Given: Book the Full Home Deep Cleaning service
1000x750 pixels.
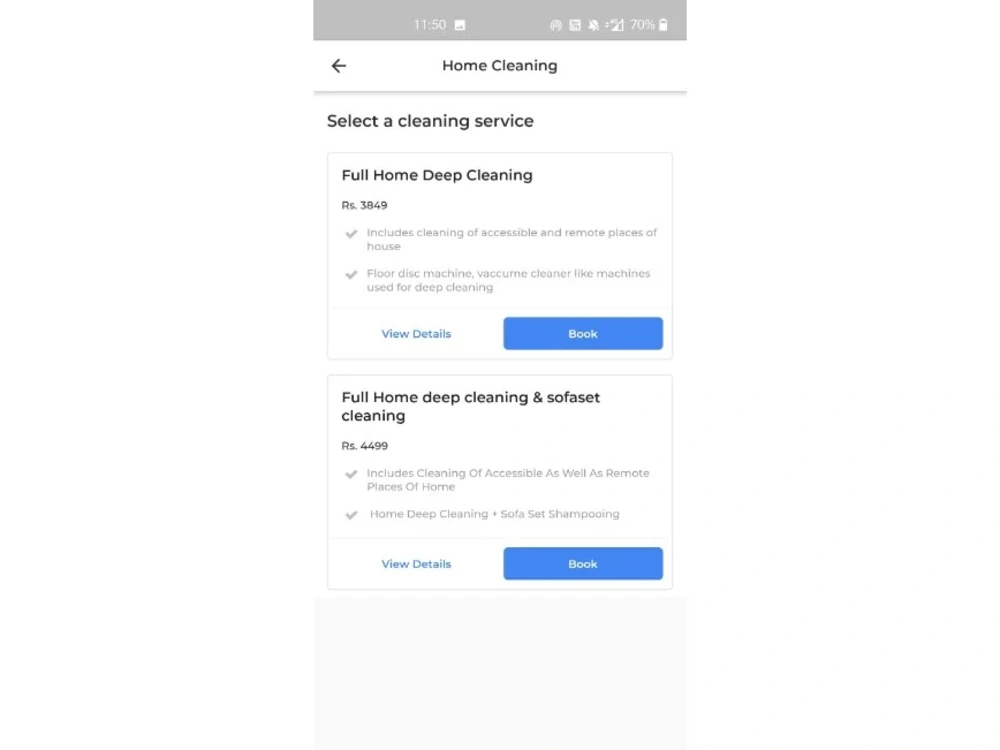Looking at the screenshot, I should pos(583,333).
